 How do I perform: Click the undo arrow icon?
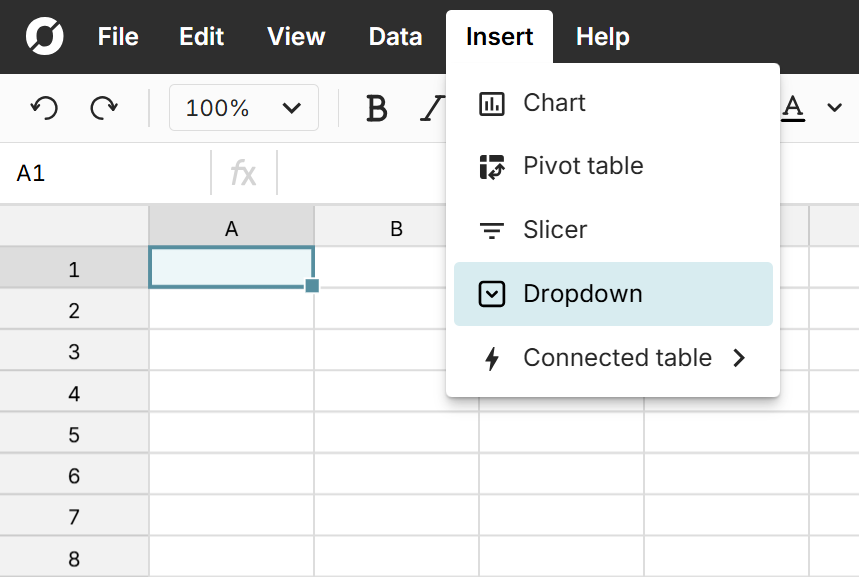click(x=44, y=108)
